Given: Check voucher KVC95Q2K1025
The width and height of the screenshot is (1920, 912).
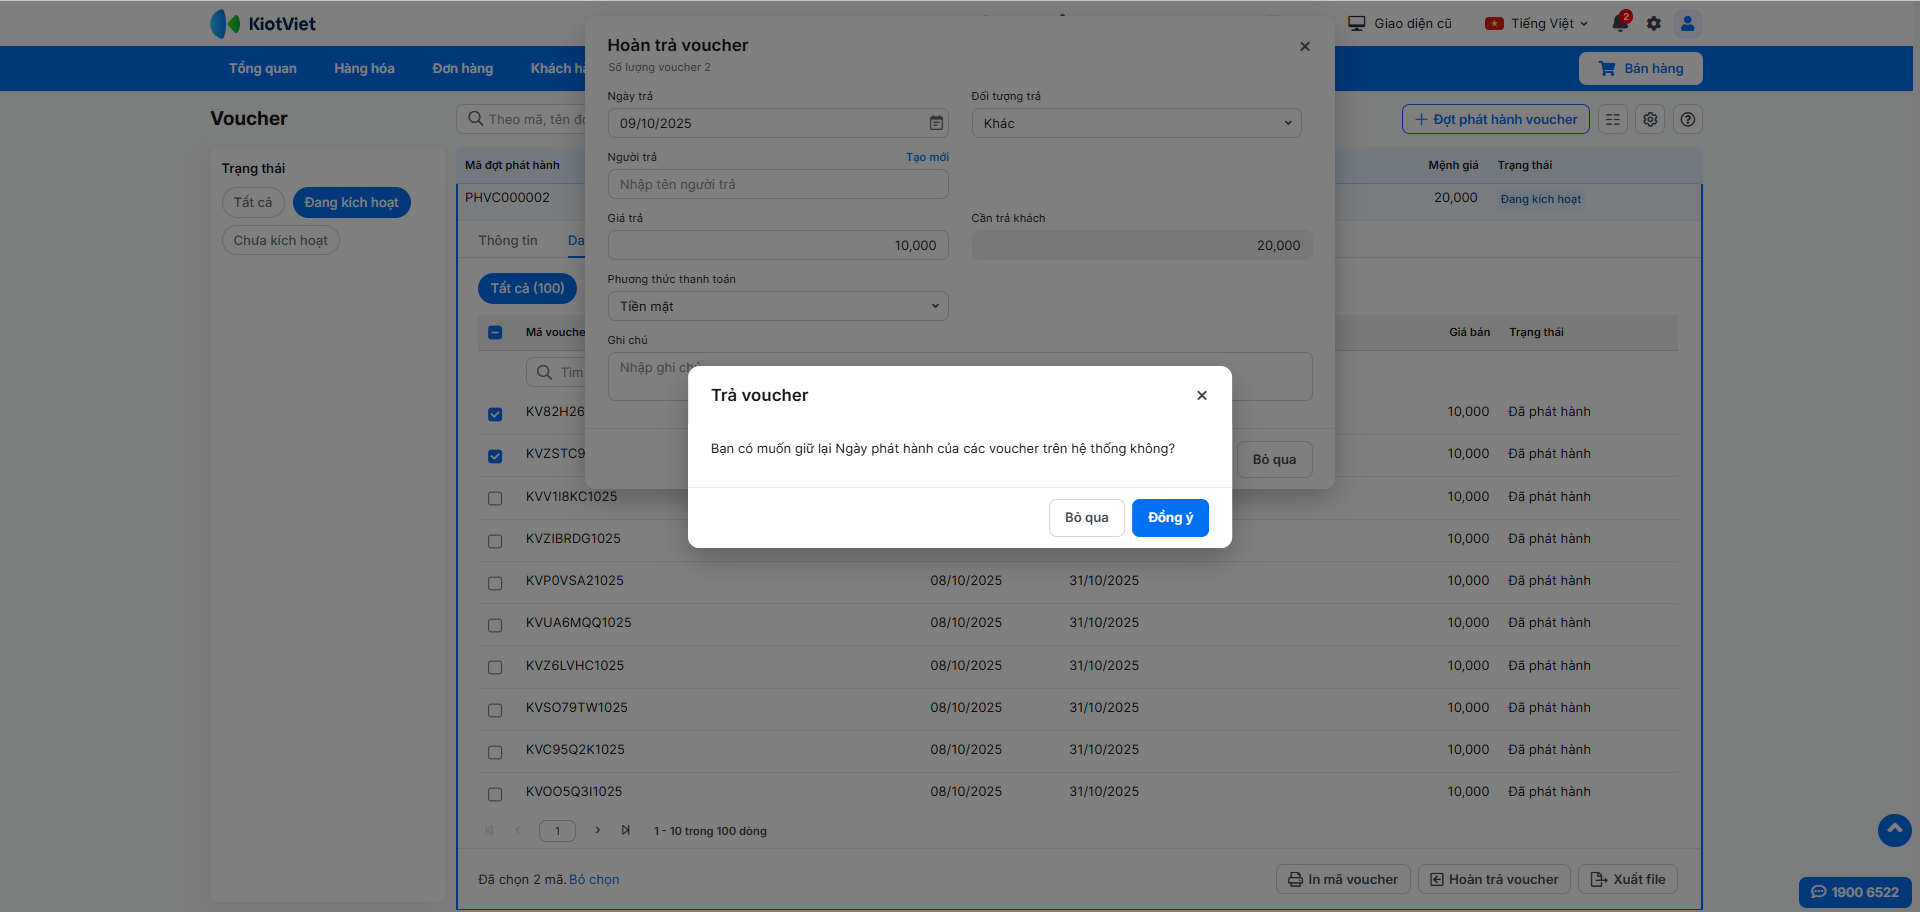Looking at the screenshot, I should pos(495,752).
